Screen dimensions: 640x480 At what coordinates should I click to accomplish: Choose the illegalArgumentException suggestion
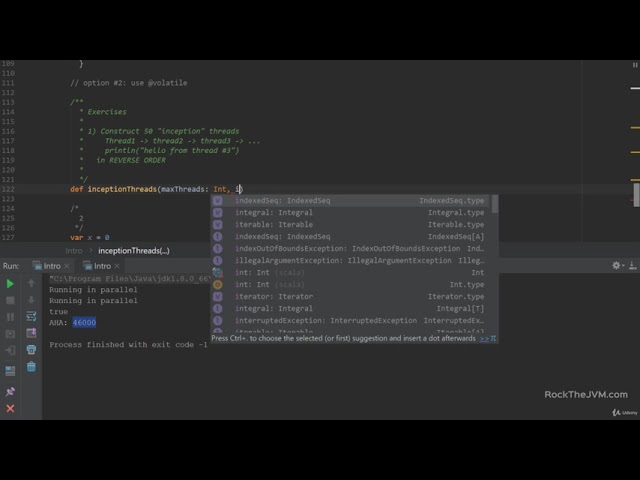pyautogui.click(x=351, y=260)
